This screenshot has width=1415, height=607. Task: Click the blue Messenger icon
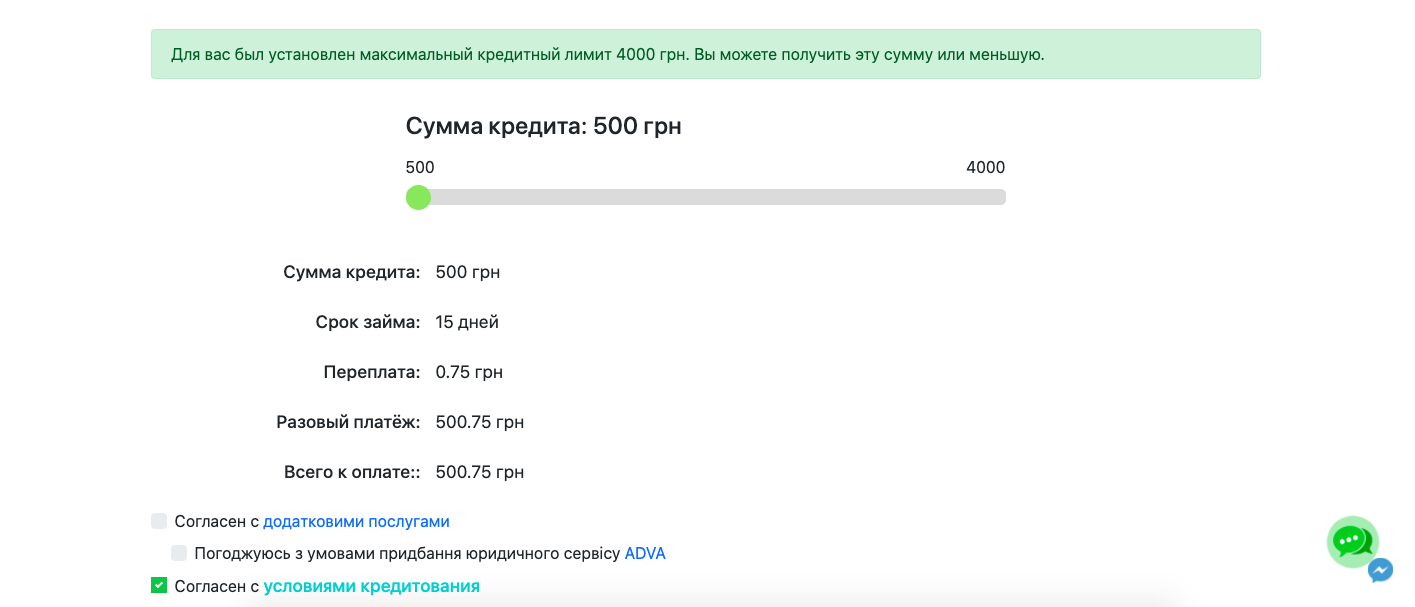pyautogui.click(x=1381, y=571)
